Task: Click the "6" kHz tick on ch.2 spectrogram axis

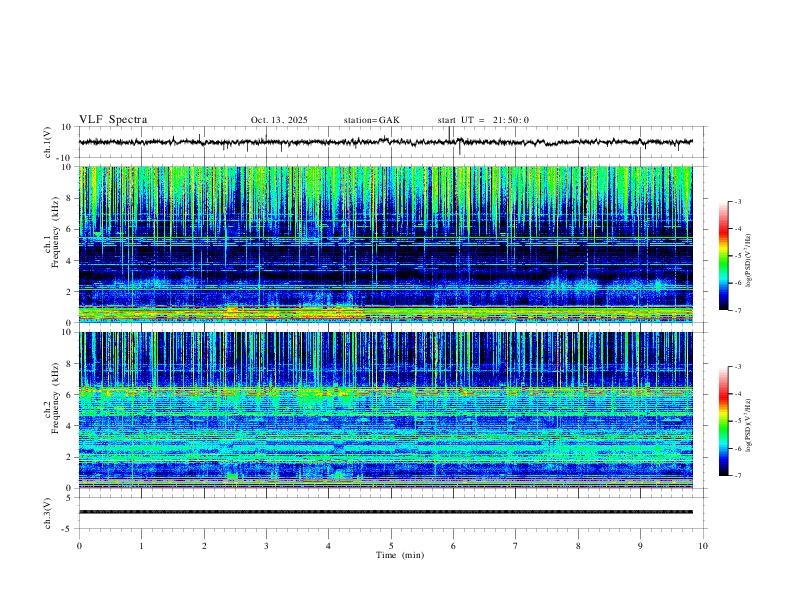Action: point(70,394)
